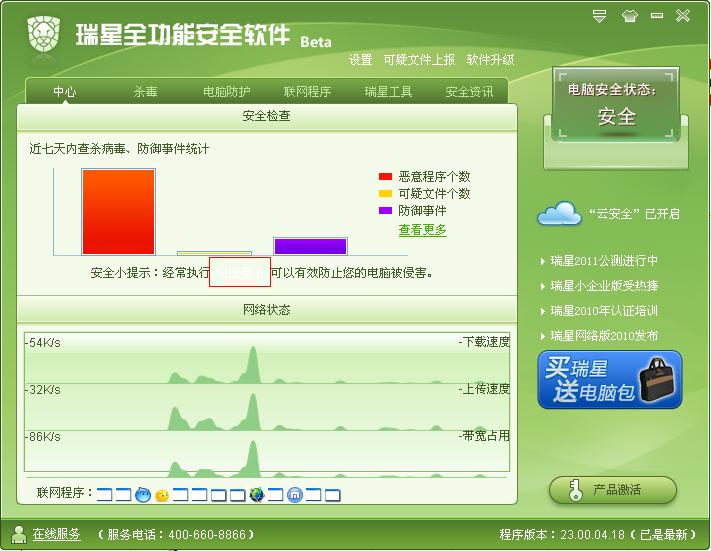Click the "云安全" 已开启 status text
The image size is (711, 551).
pos(634,214)
